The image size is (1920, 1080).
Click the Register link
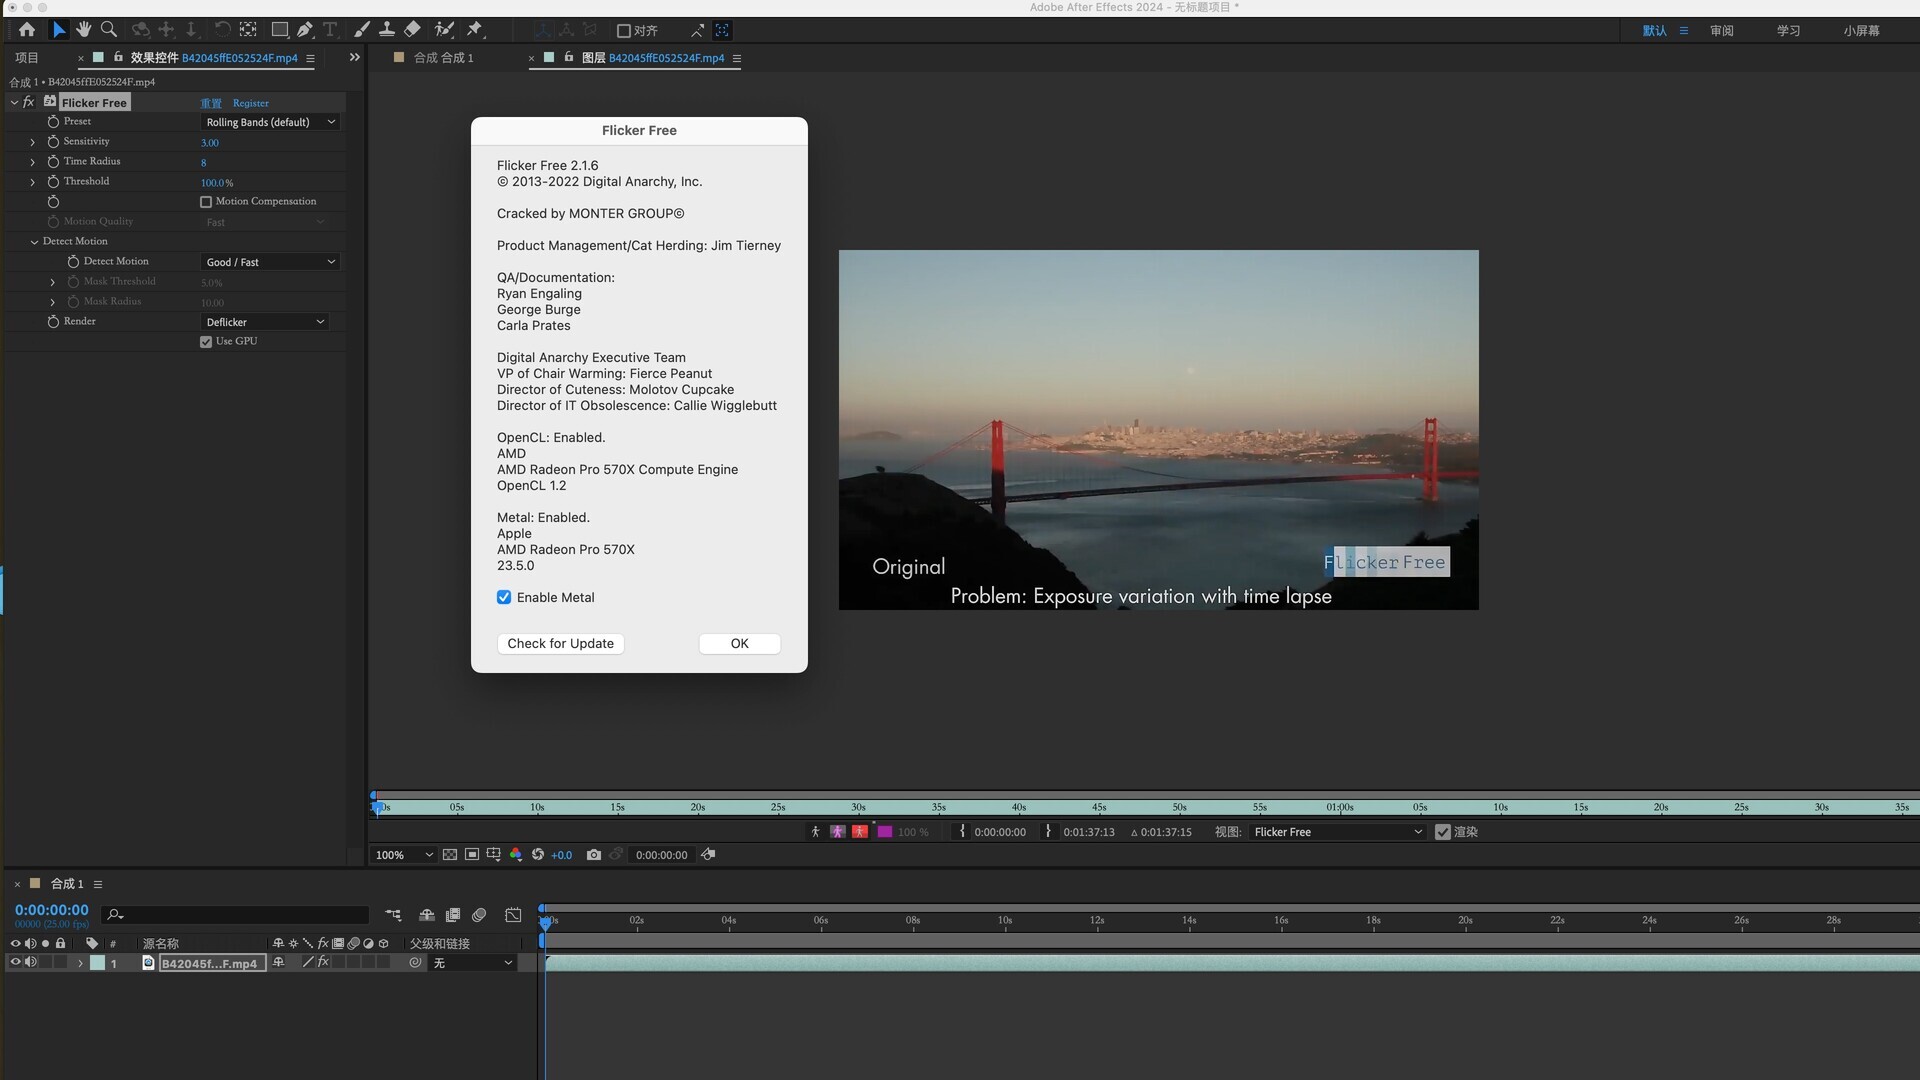tap(250, 103)
